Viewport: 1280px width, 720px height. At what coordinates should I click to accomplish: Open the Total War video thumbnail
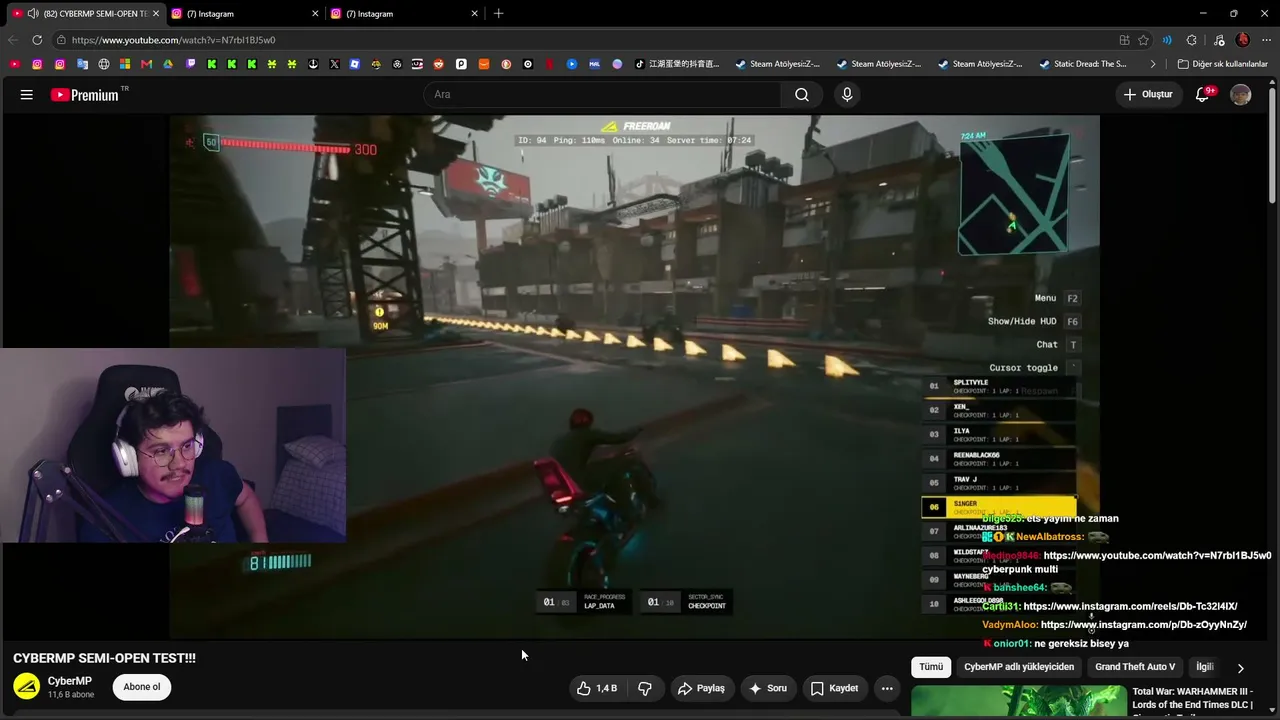(1019, 702)
